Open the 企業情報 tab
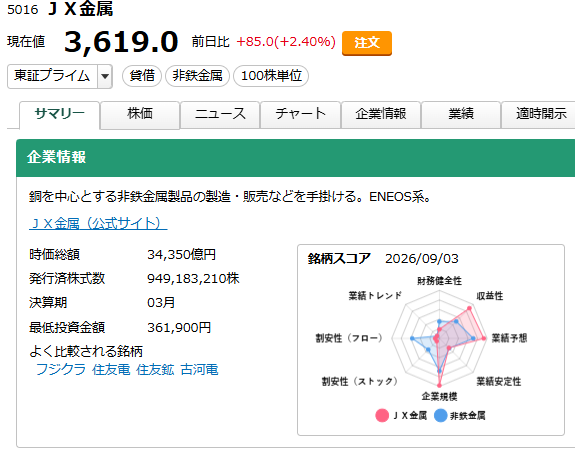575x449 pixels. pos(381,114)
